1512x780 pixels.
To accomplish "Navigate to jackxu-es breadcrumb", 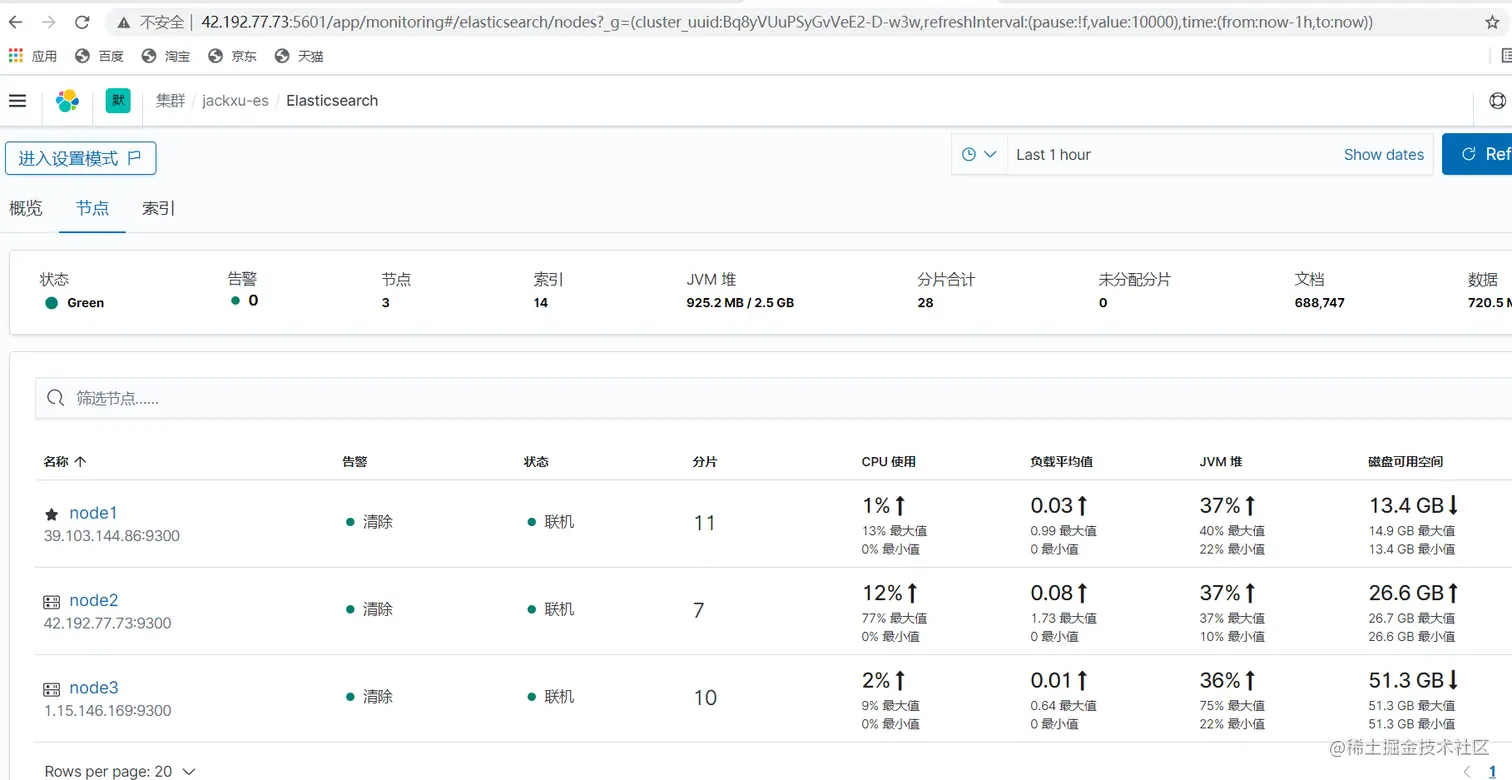I will (235, 101).
